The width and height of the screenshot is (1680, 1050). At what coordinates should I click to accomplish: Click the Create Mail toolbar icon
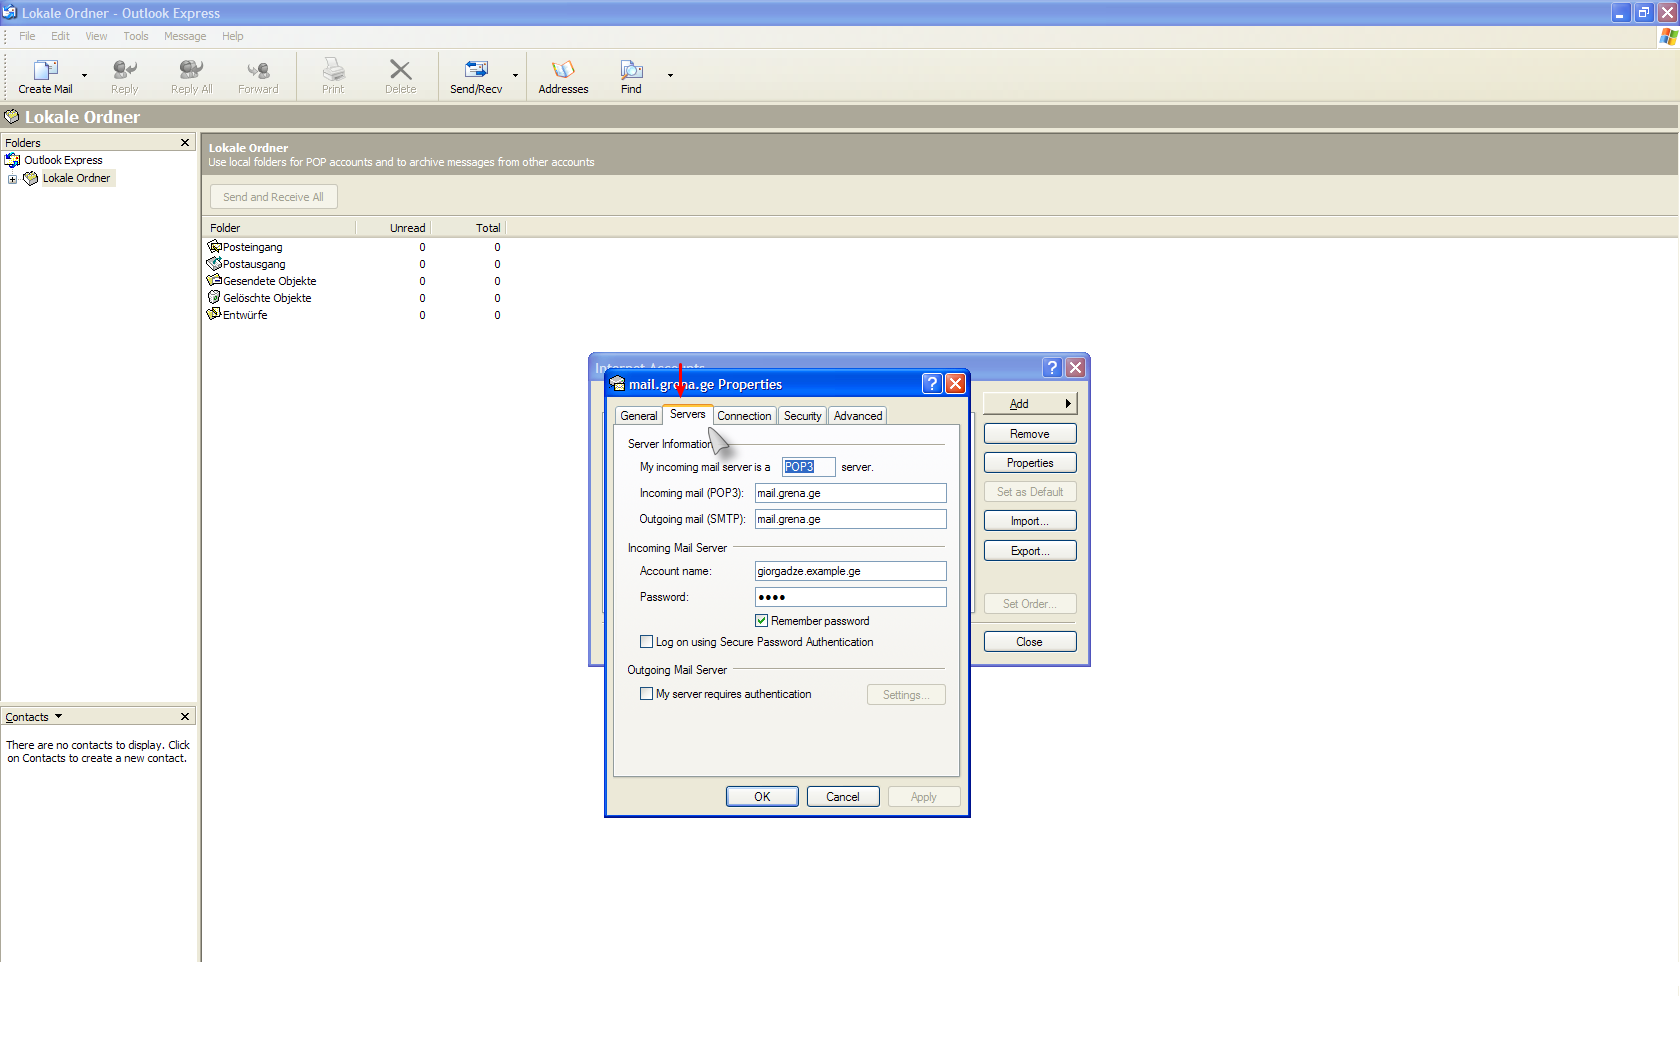45,71
